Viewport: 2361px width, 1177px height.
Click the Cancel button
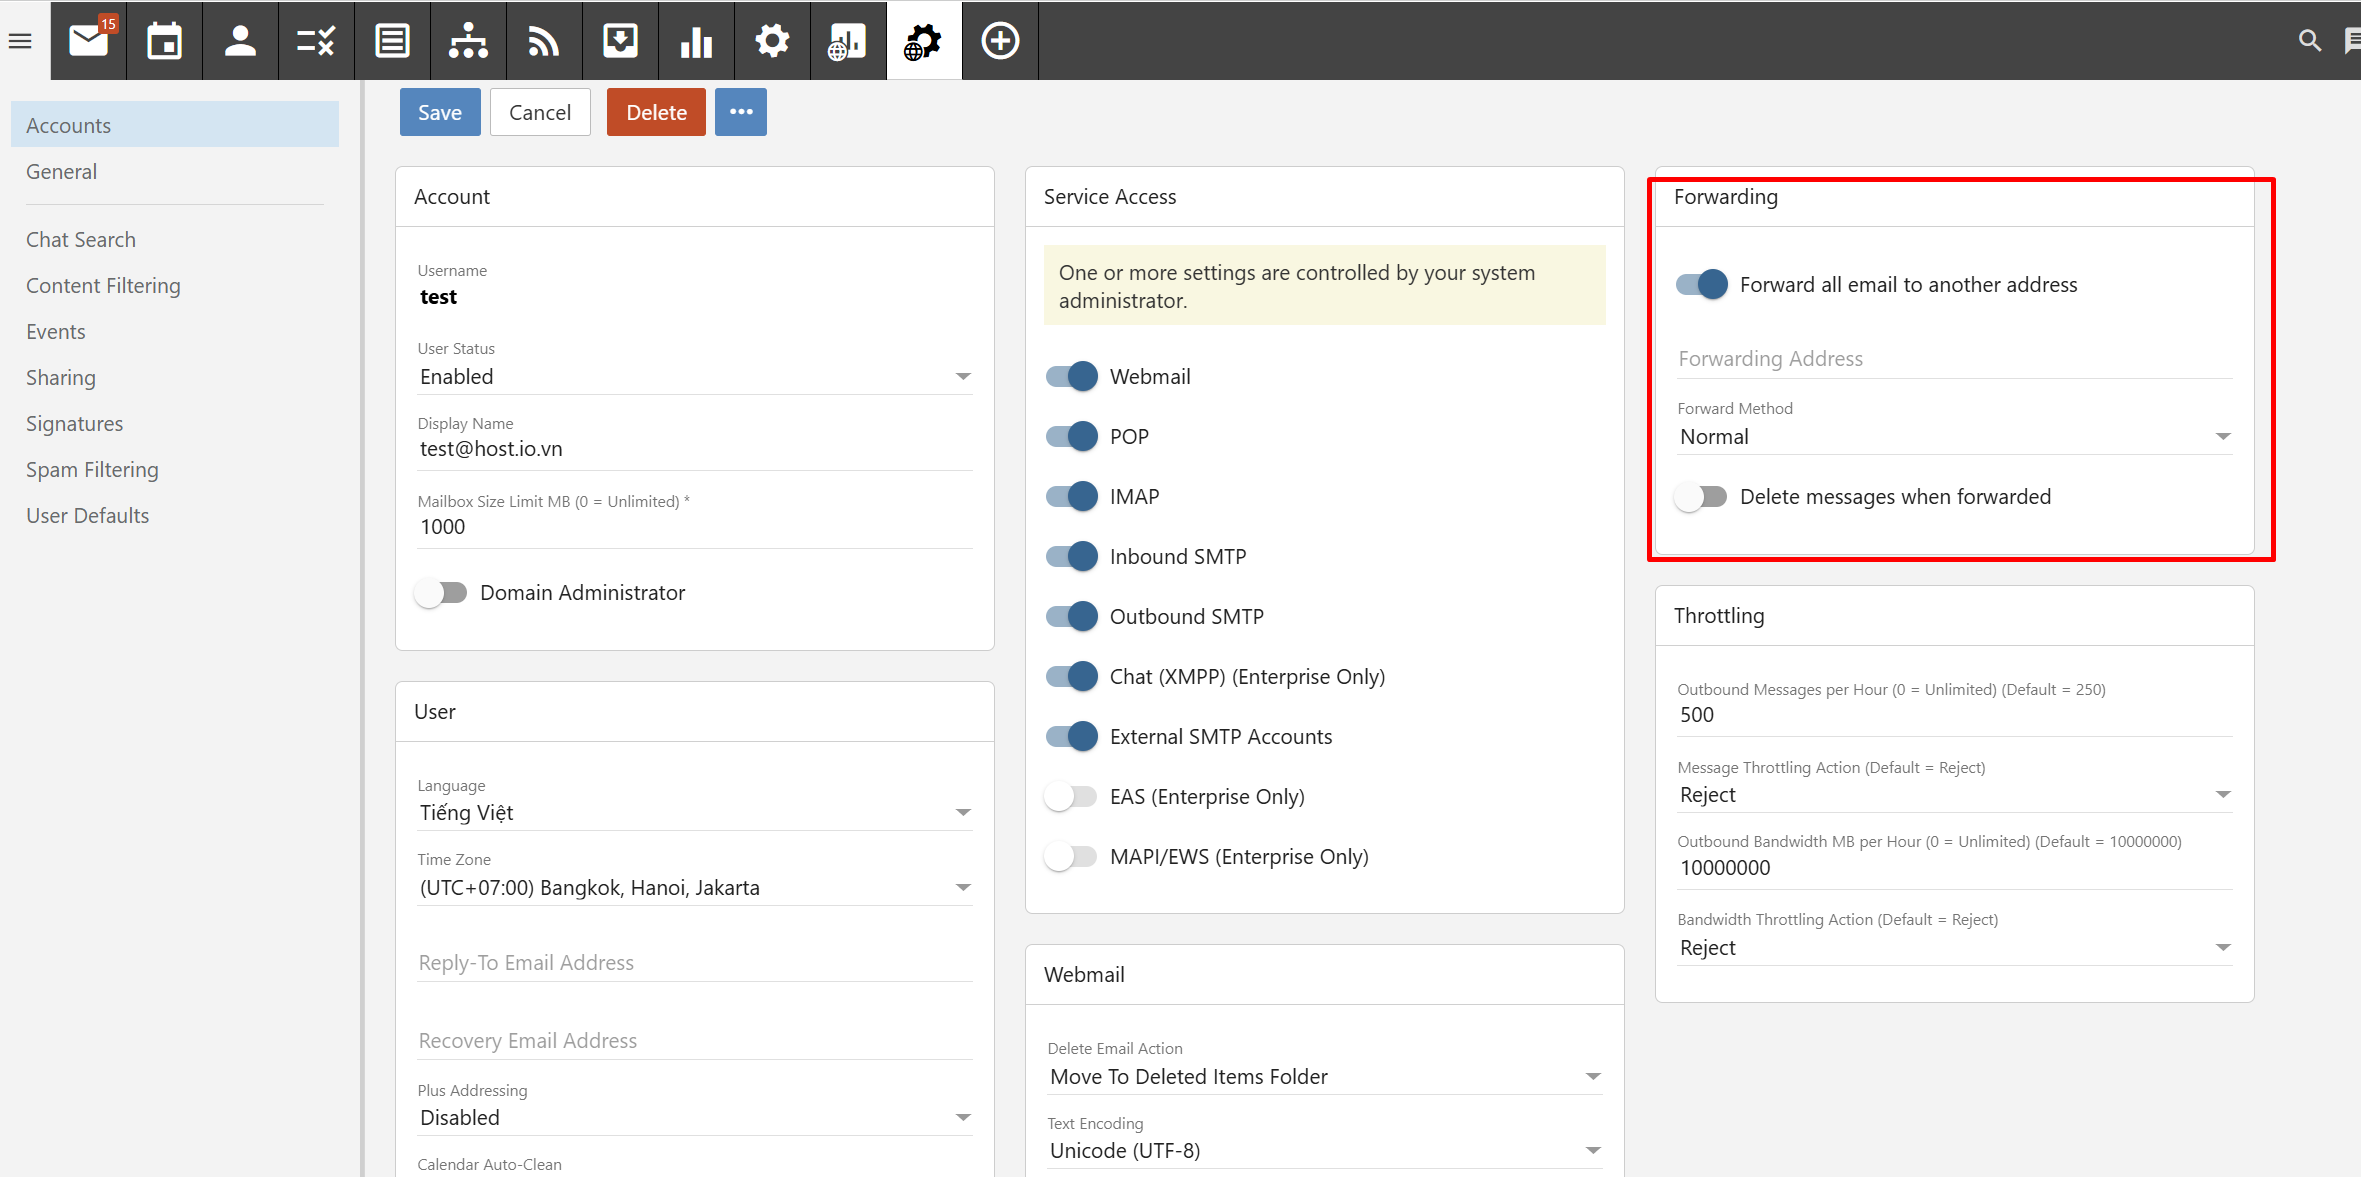540,112
